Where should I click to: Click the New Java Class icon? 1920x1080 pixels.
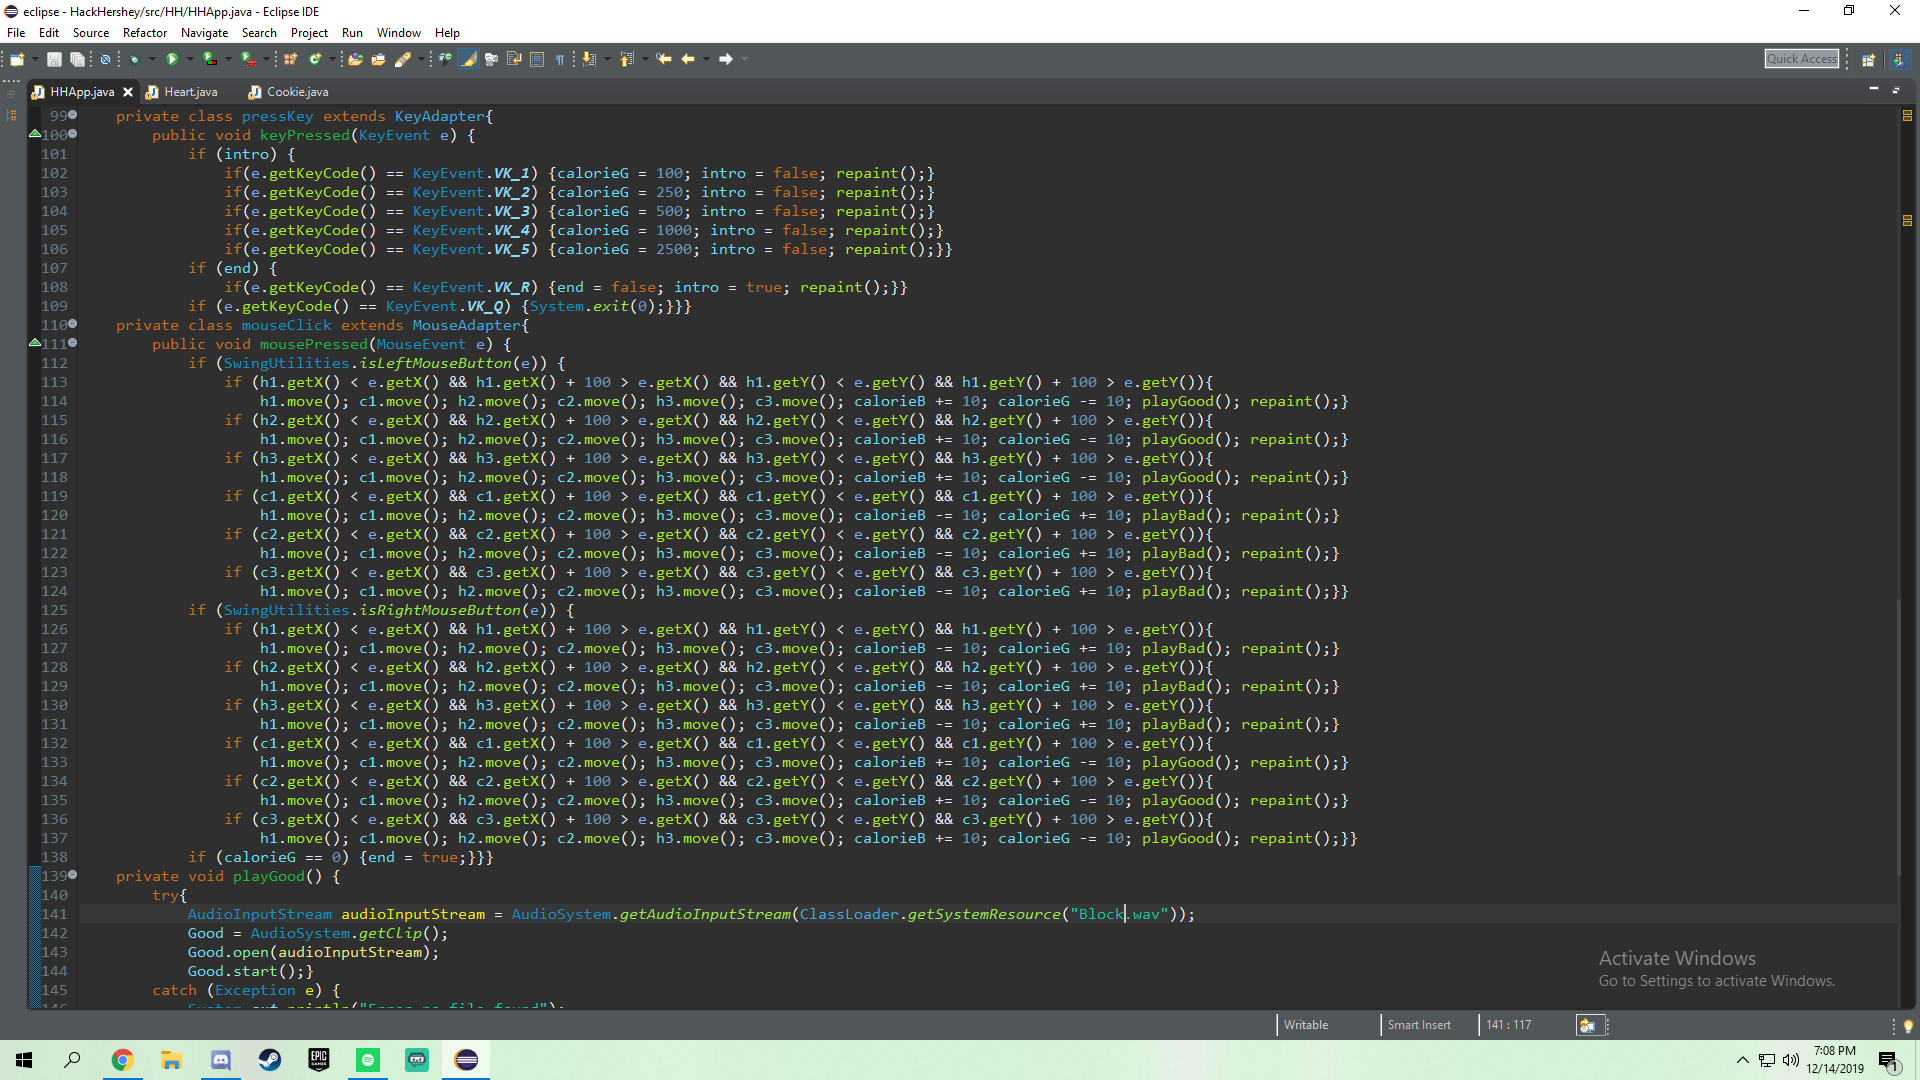[316, 59]
